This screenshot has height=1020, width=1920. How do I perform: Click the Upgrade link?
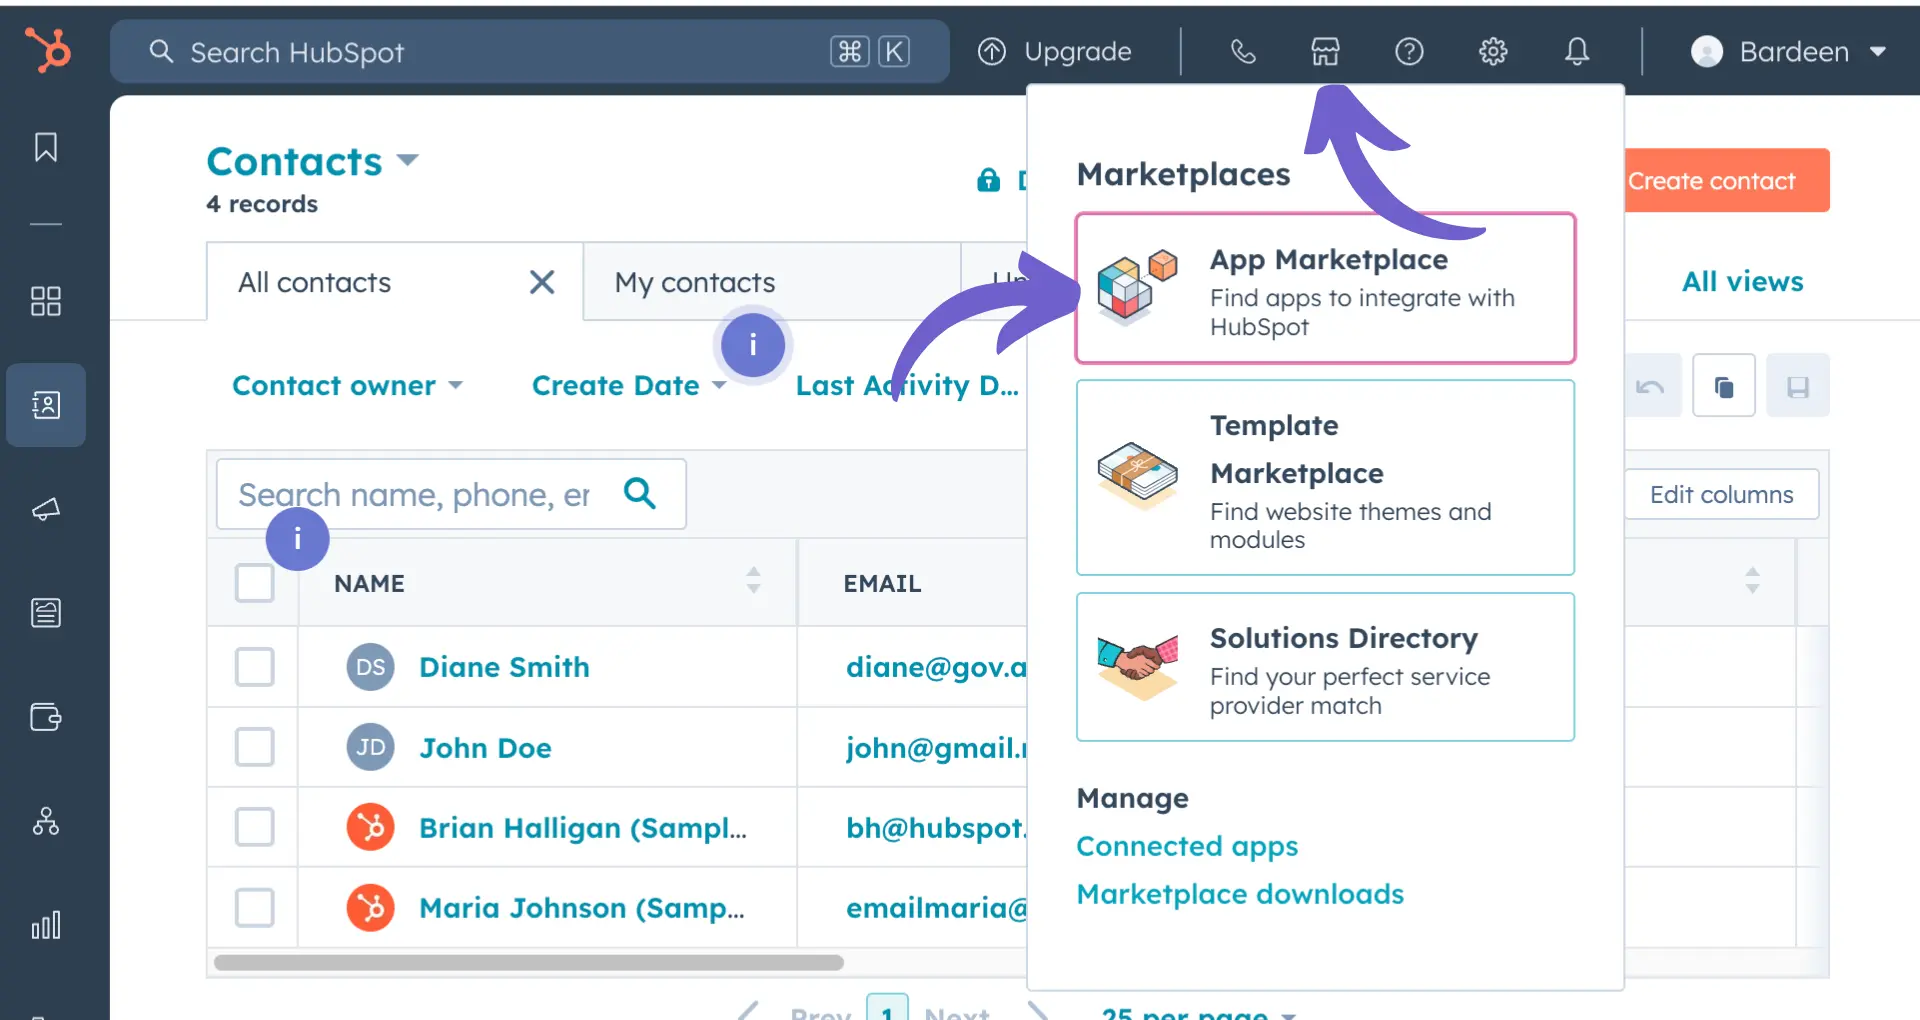(1077, 51)
